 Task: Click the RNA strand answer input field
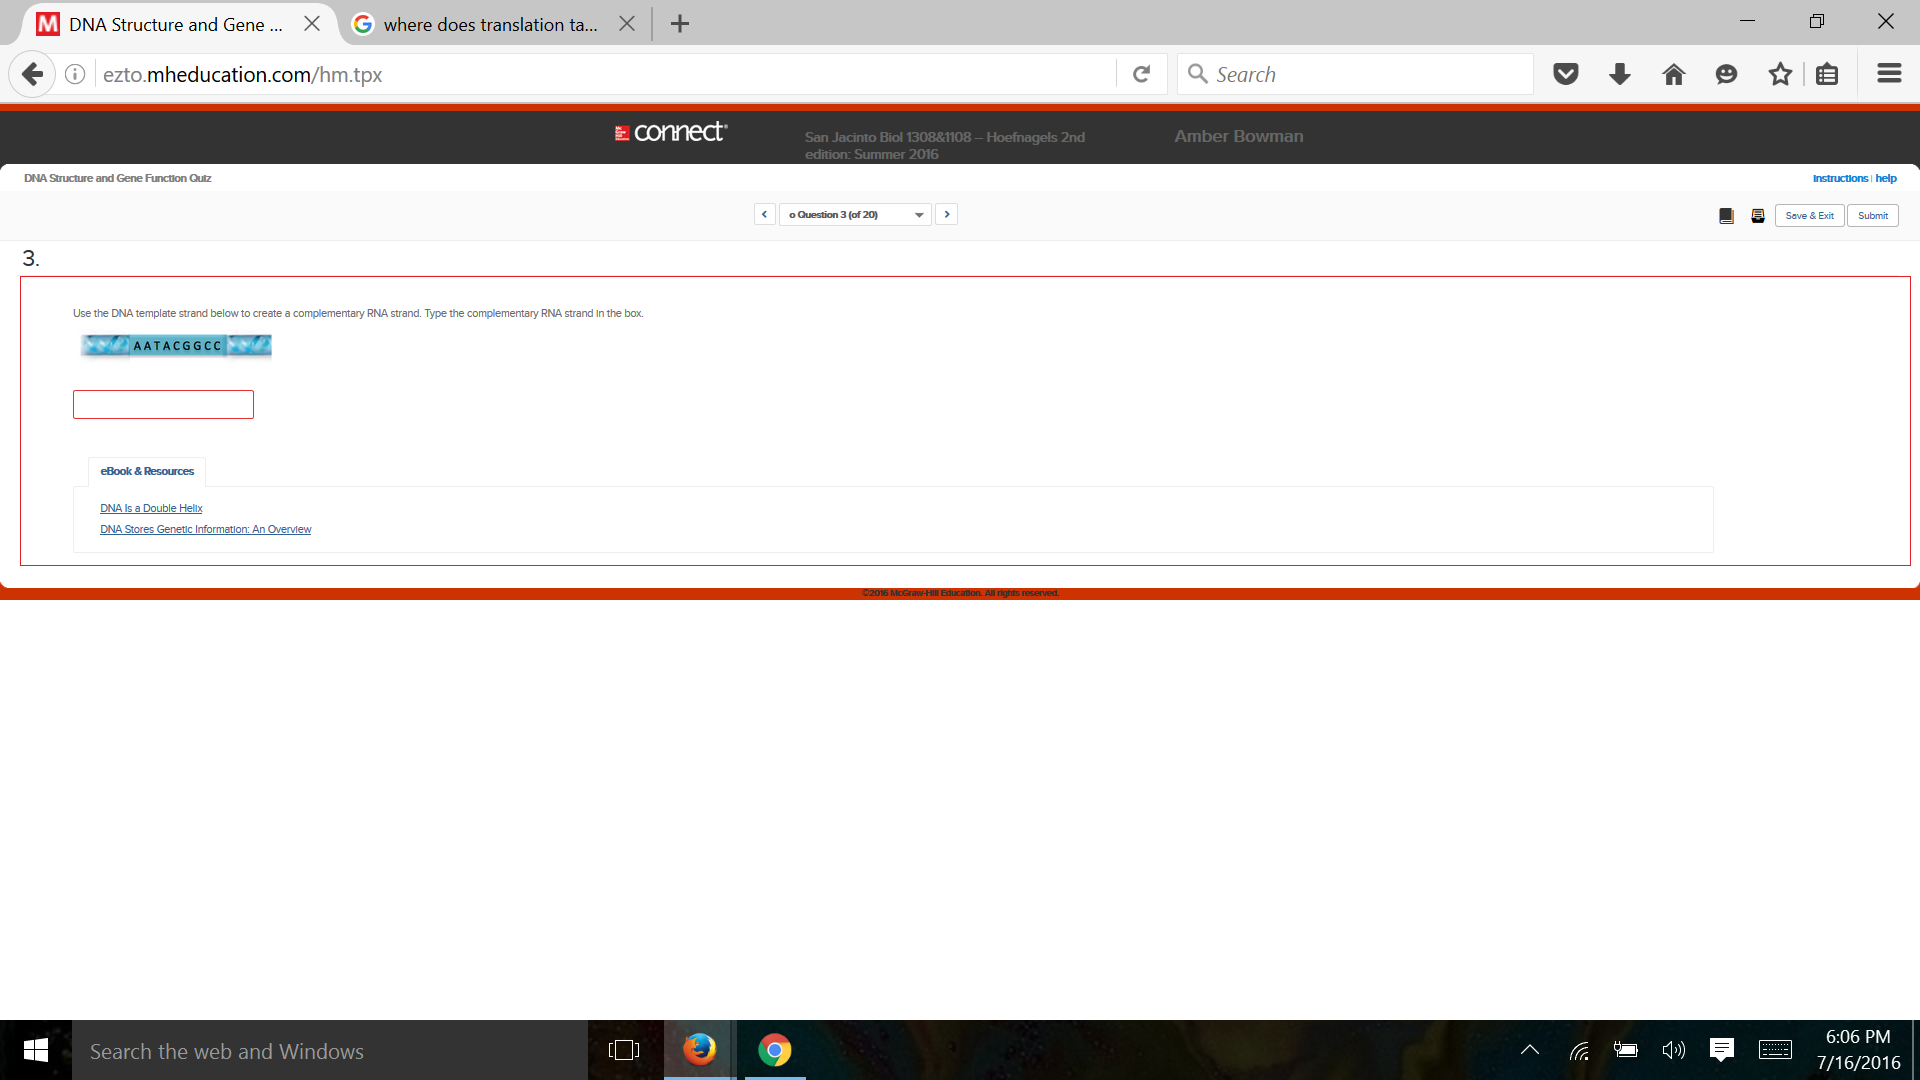point(164,405)
